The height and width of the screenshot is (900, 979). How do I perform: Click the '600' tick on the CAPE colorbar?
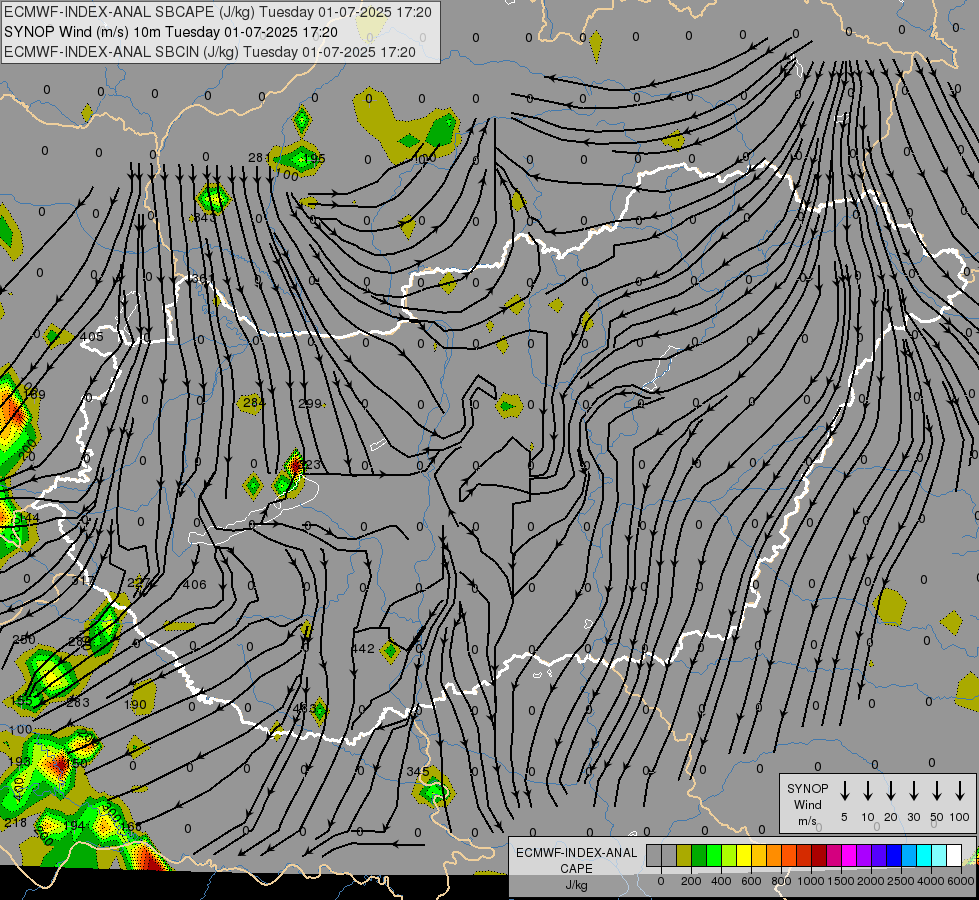pyautogui.click(x=751, y=881)
